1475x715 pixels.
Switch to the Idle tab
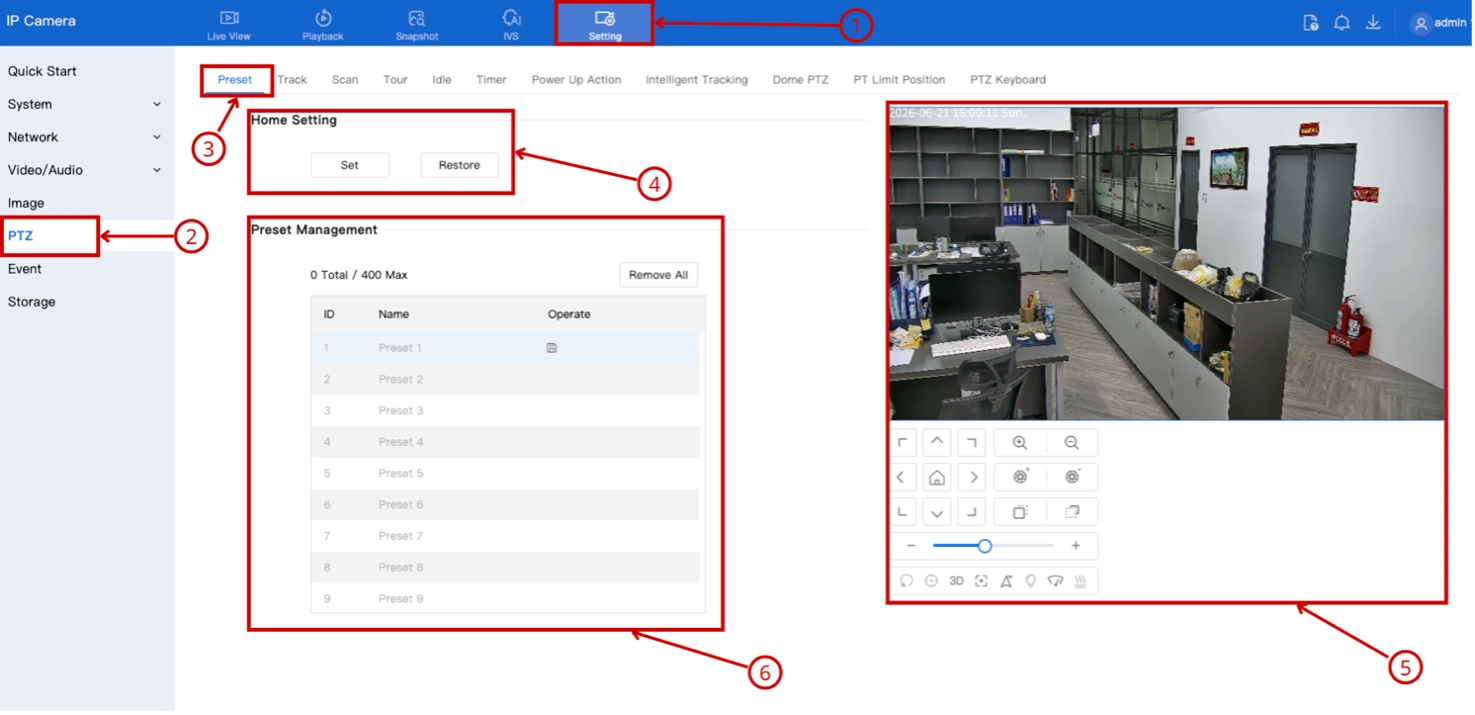click(442, 80)
